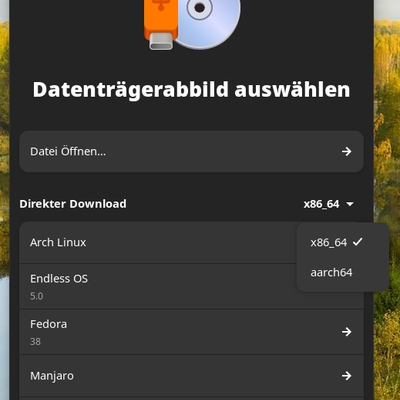Viewport: 400px width, 400px height.
Task: Click the arrow icon in the Fedora row
Action: tap(347, 332)
